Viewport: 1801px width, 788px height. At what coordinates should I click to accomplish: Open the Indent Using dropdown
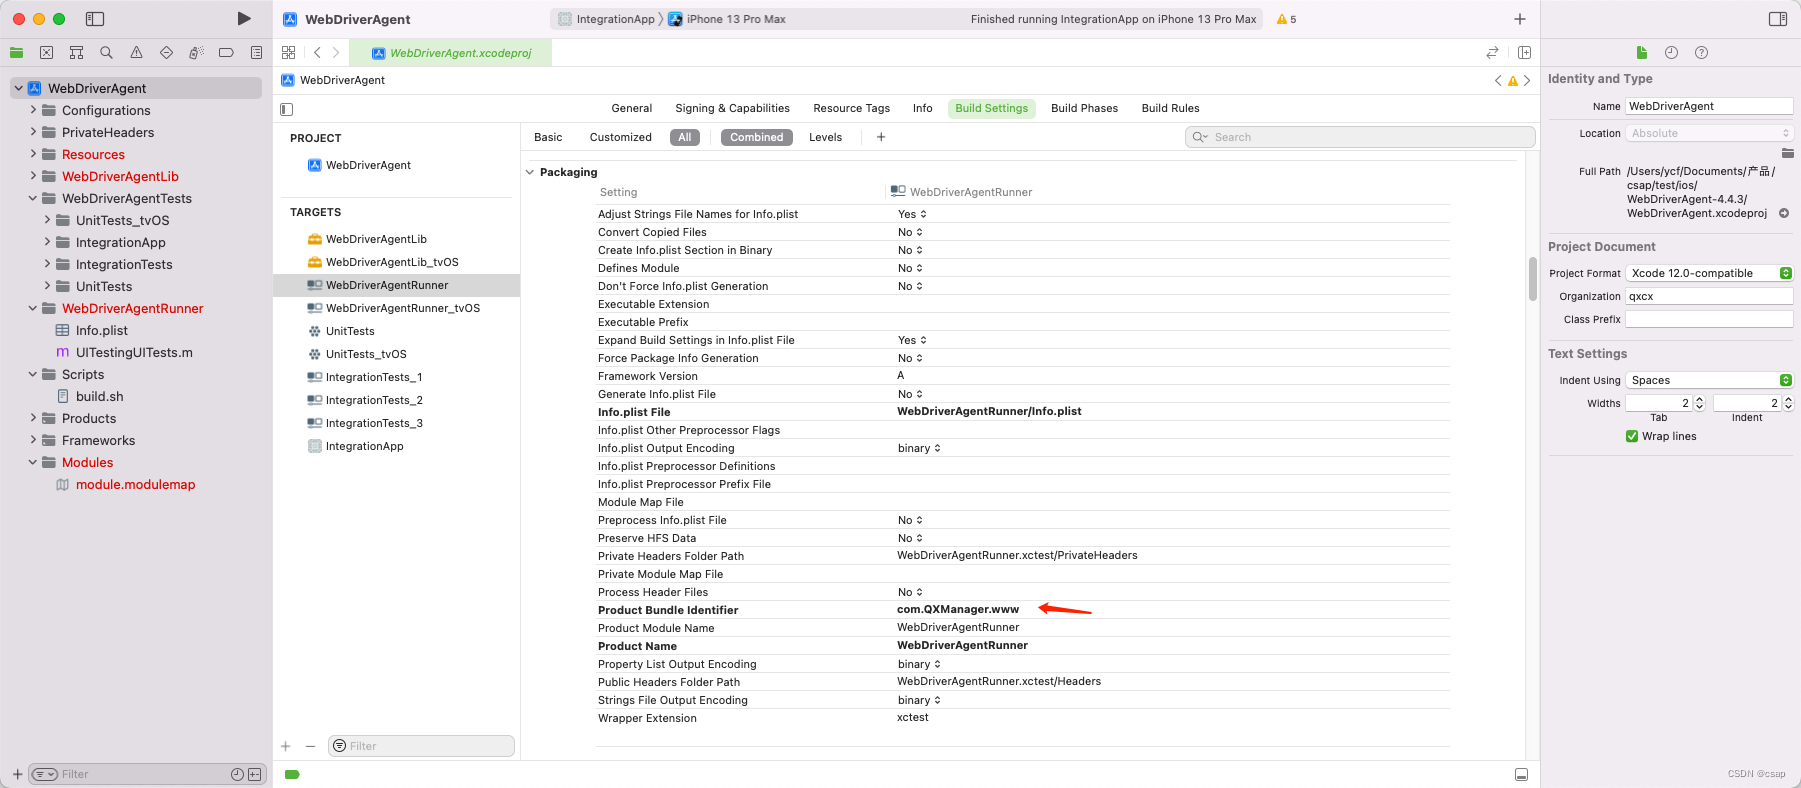click(x=1709, y=380)
